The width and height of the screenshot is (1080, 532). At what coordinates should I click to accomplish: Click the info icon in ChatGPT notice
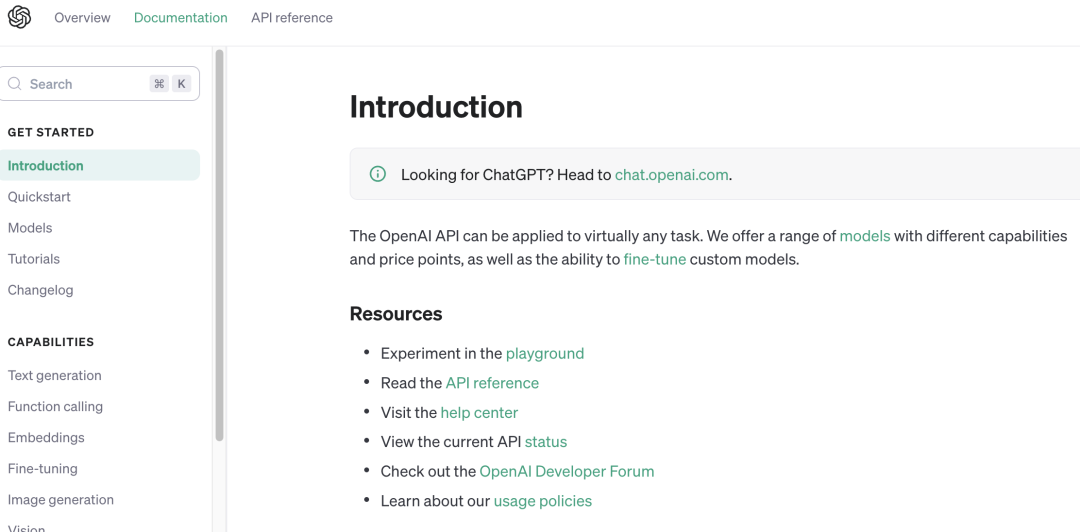tap(377, 174)
